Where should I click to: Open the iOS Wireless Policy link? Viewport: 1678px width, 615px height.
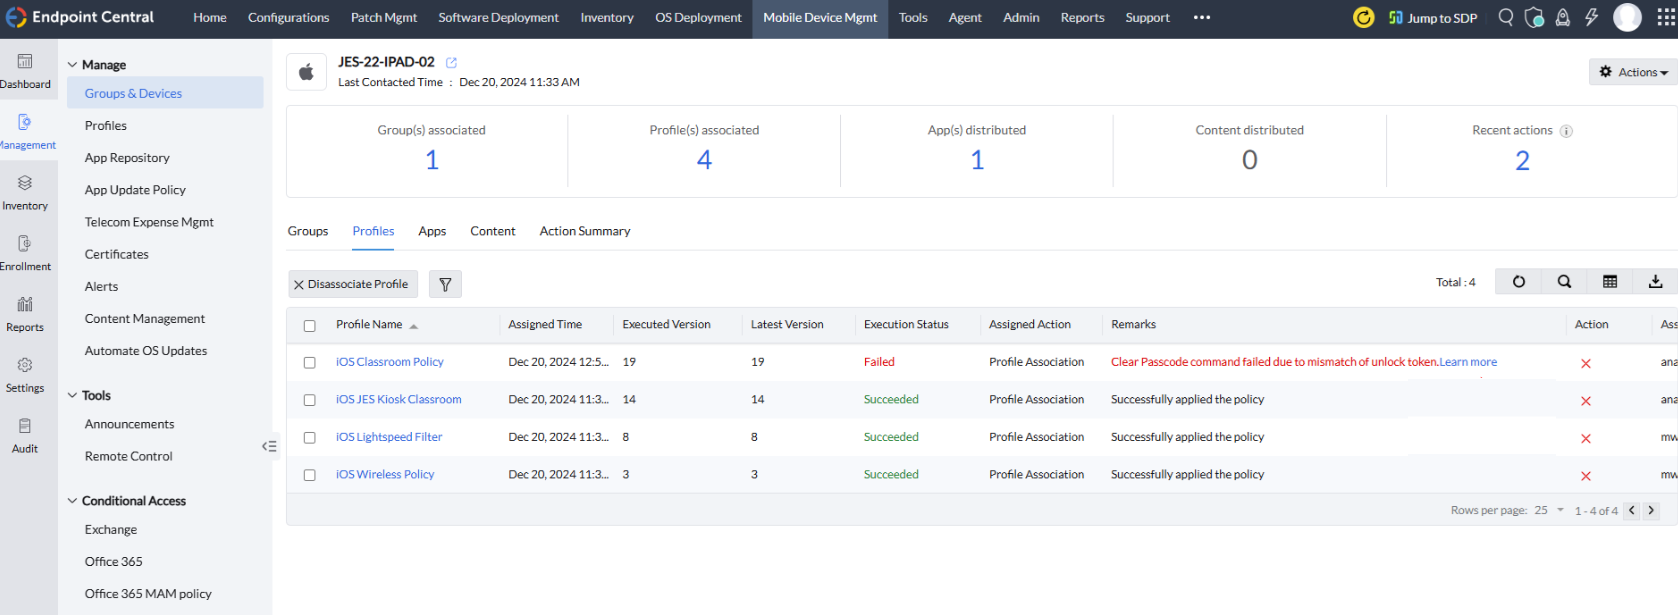(385, 475)
